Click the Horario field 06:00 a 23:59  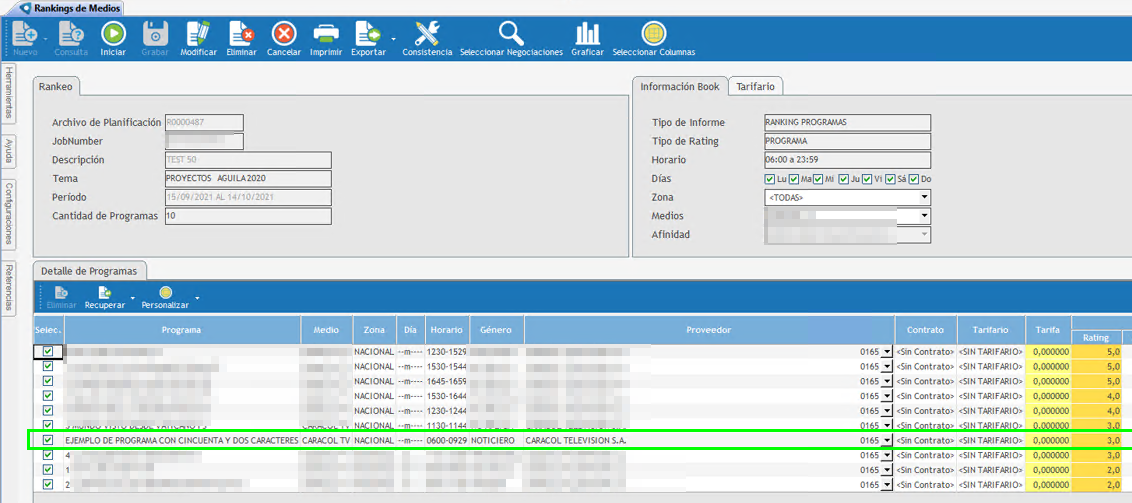[x=848, y=159]
